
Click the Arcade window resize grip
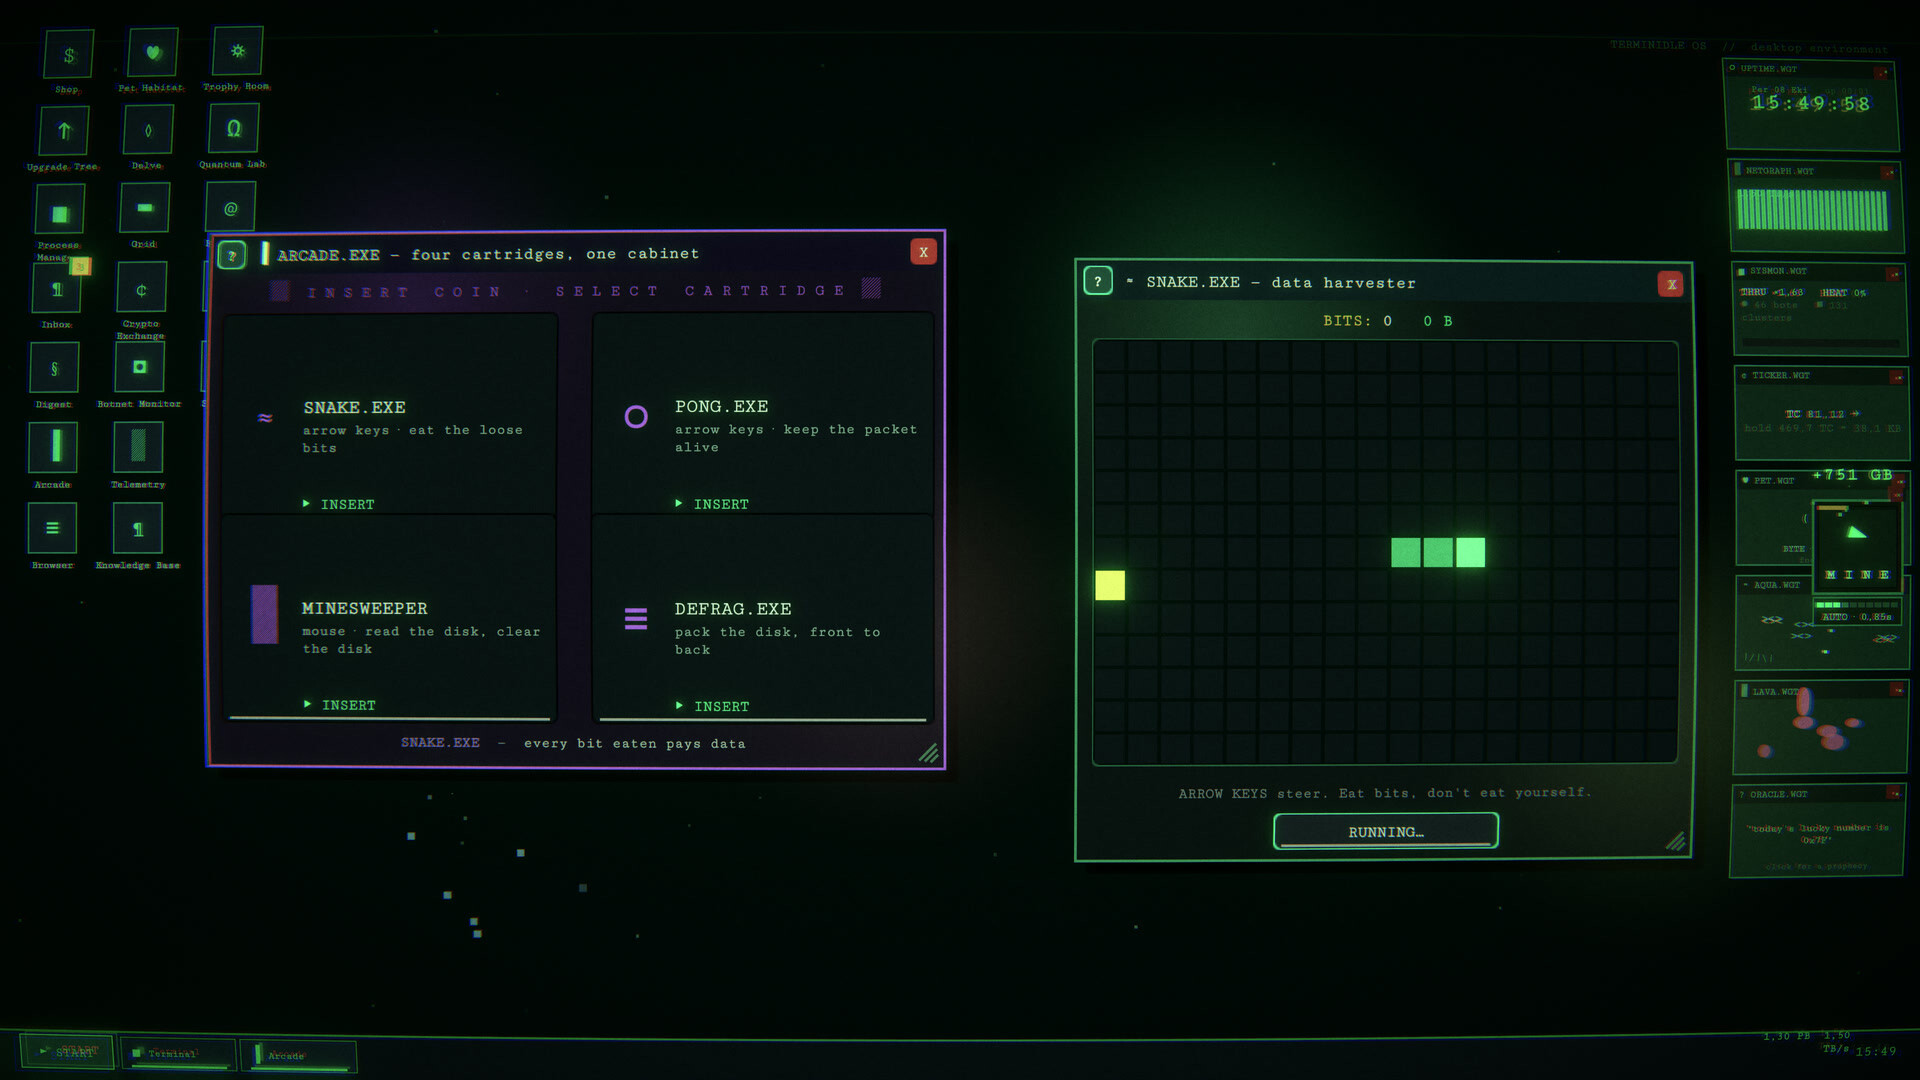point(928,752)
